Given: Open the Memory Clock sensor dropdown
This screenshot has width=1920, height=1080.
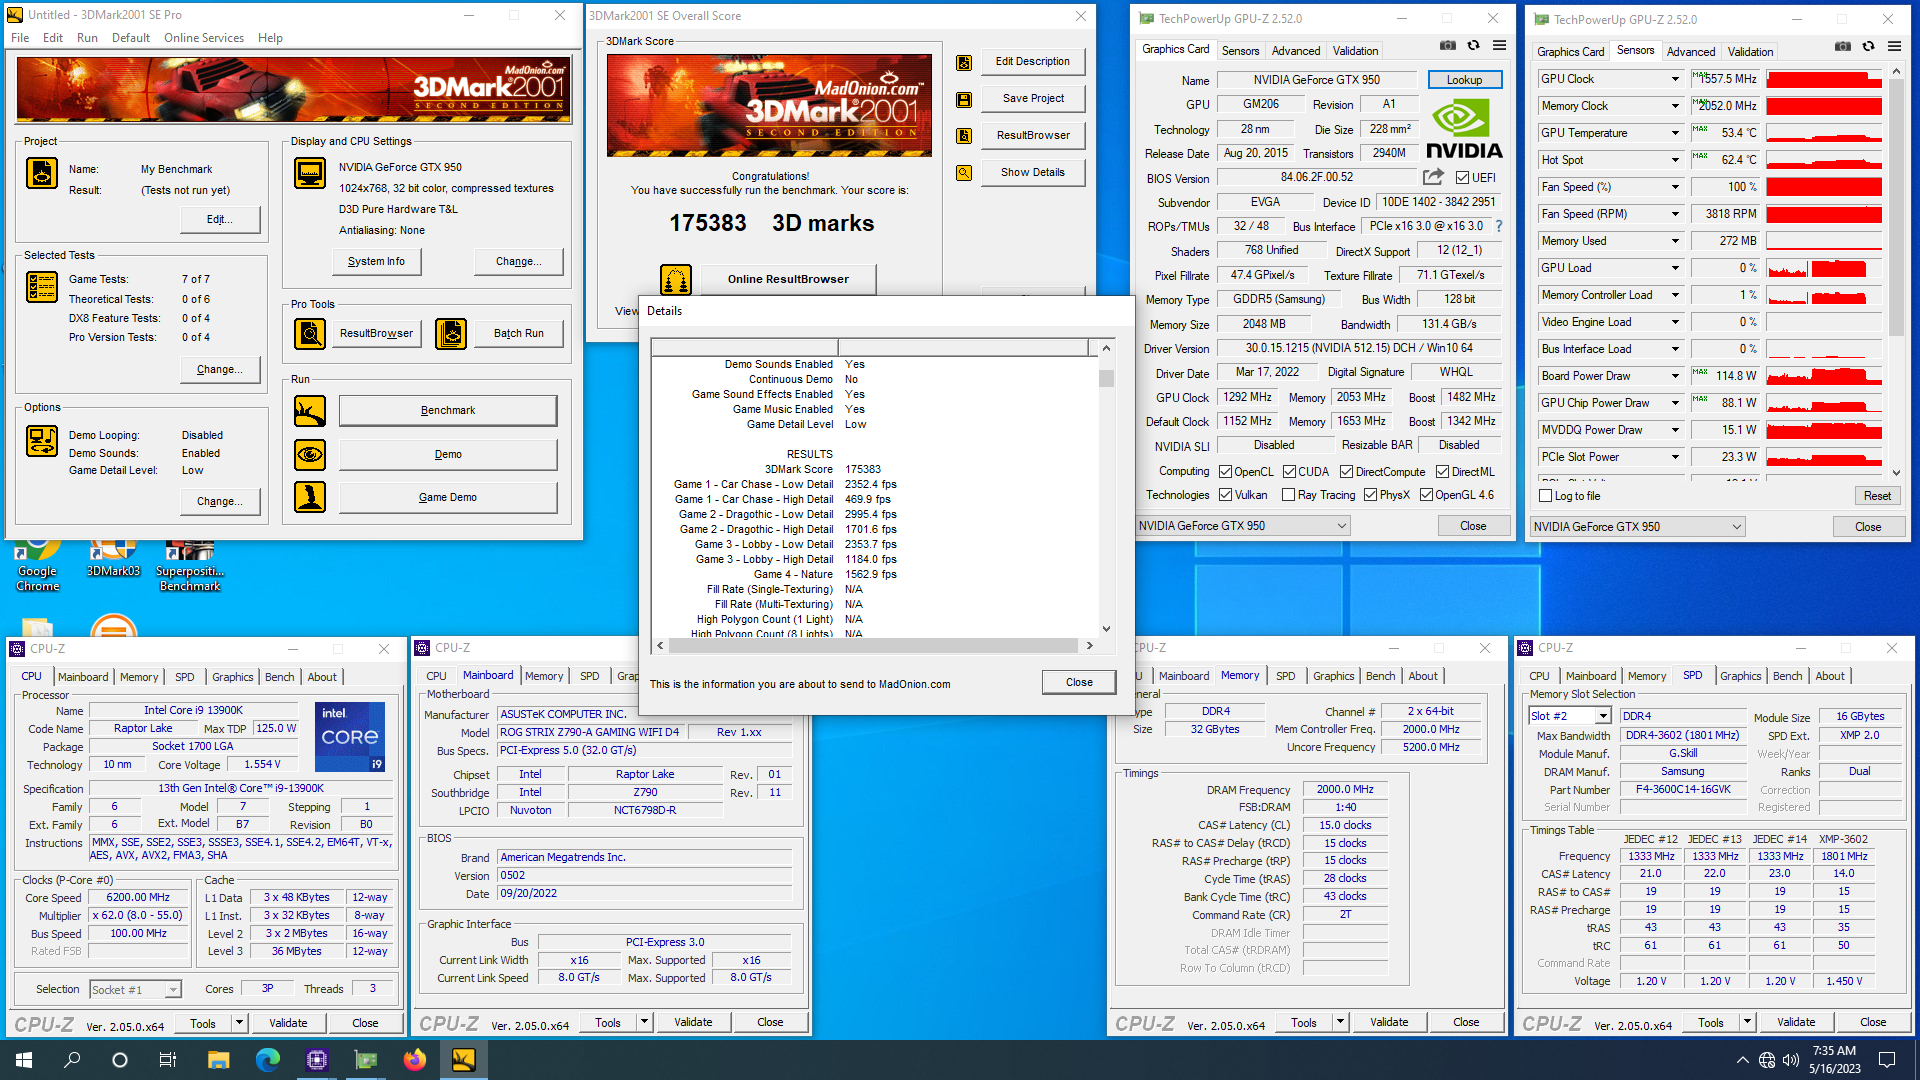Looking at the screenshot, I should (1675, 106).
